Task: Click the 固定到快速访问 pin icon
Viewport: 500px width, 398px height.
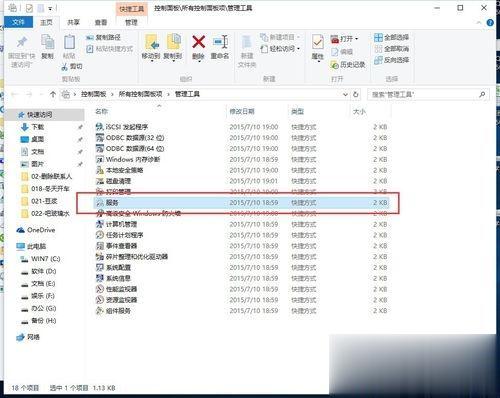Action: [22, 42]
